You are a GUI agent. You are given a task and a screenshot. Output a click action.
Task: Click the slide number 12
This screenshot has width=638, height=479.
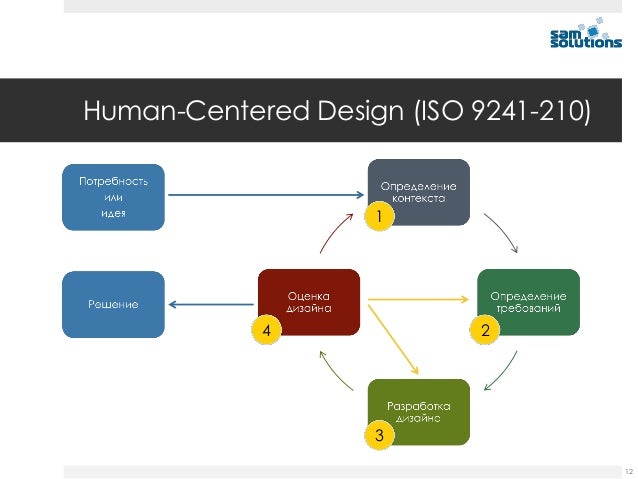pyautogui.click(x=629, y=471)
